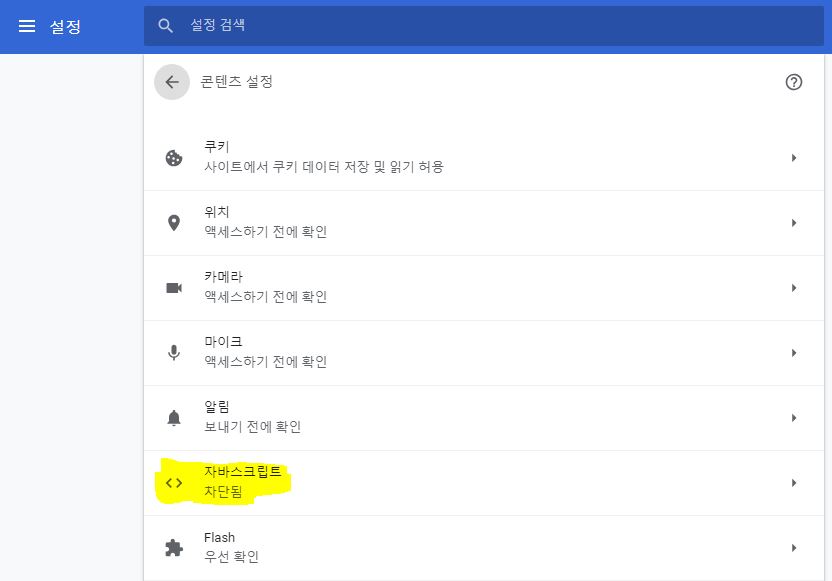Click the cookie icon
The width and height of the screenshot is (832, 581).
click(x=174, y=158)
